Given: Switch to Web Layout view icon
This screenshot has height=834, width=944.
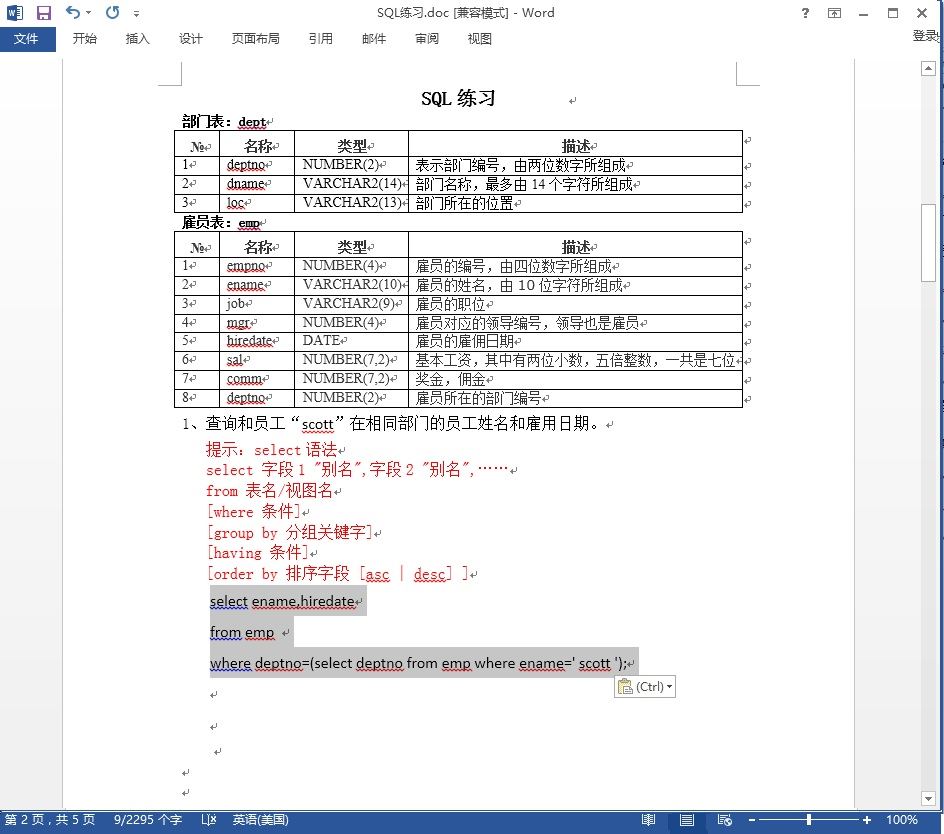Looking at the screenshot, I should [725, 820].
